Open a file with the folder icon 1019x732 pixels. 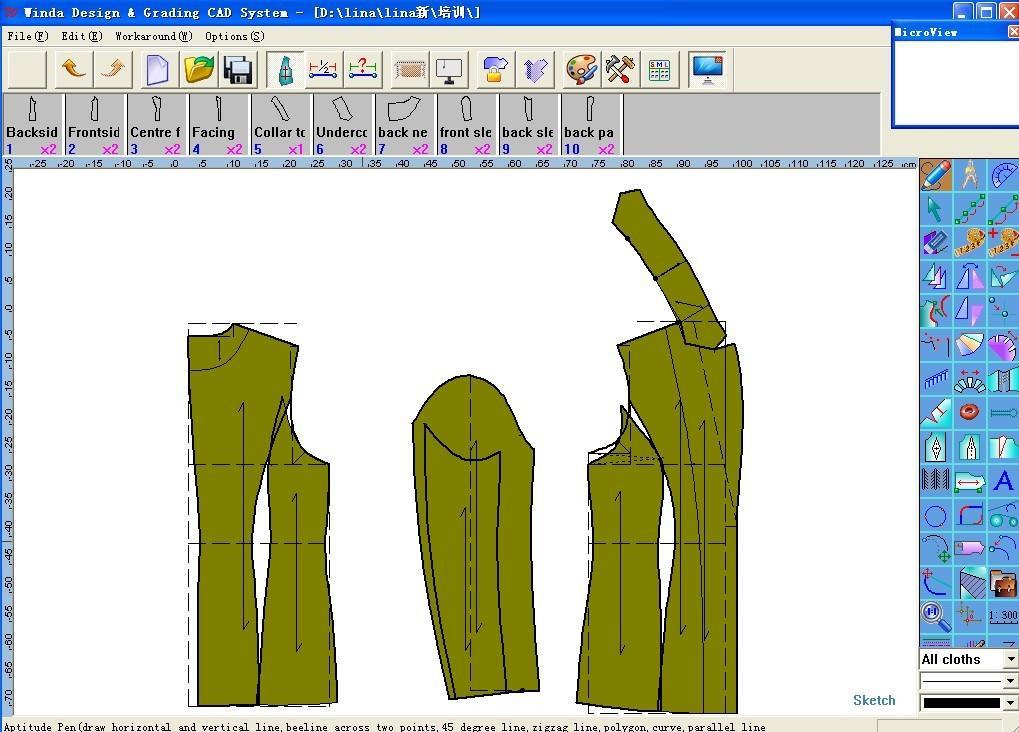[x=199, y=69]
